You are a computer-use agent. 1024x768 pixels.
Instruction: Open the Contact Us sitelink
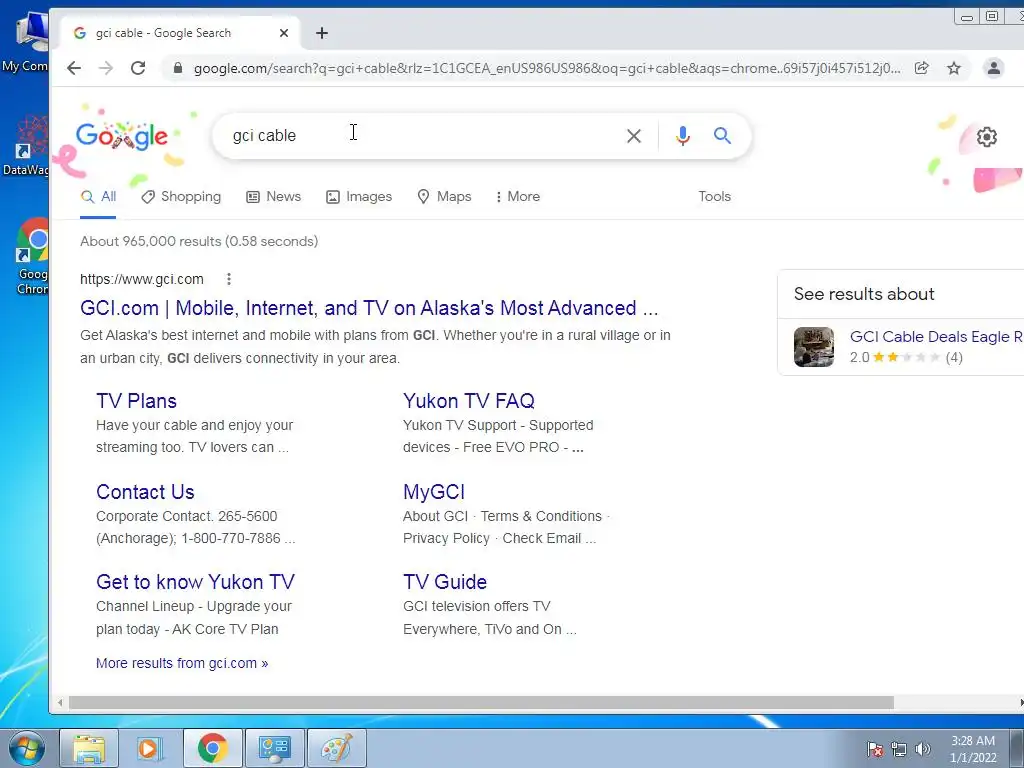(145, 492)
